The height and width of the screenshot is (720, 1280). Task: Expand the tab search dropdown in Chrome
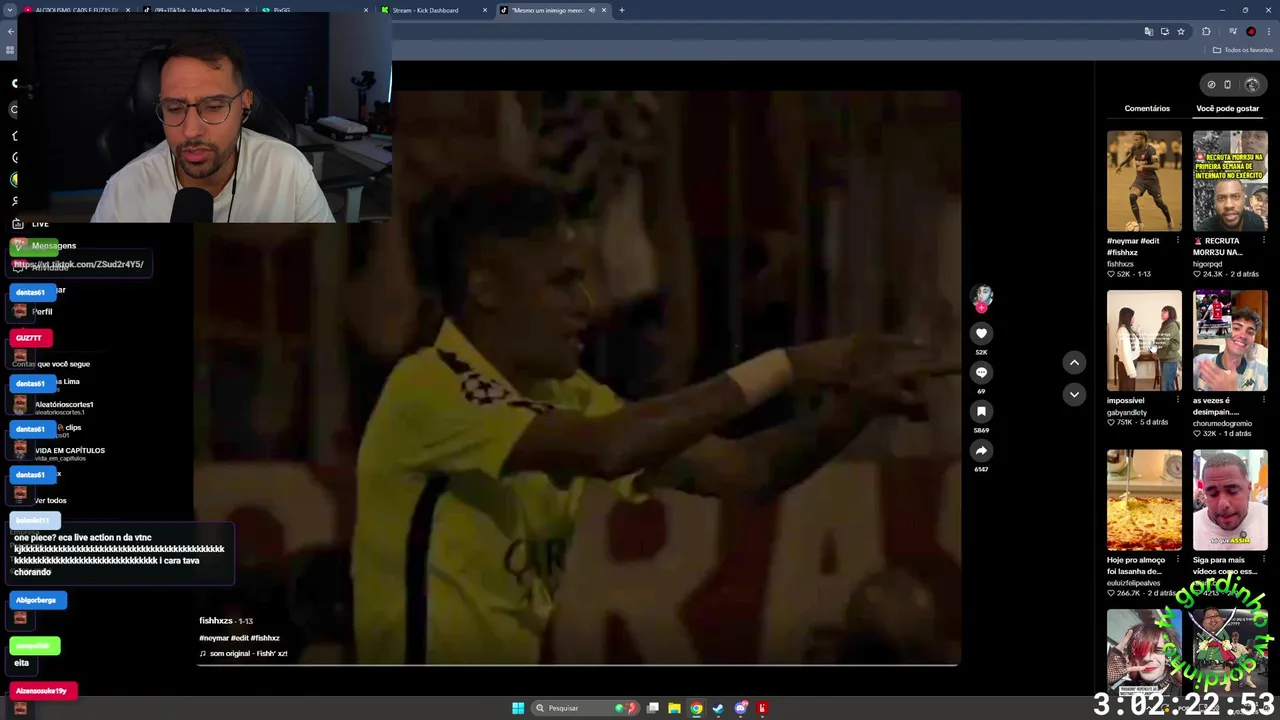pos(10,10)
